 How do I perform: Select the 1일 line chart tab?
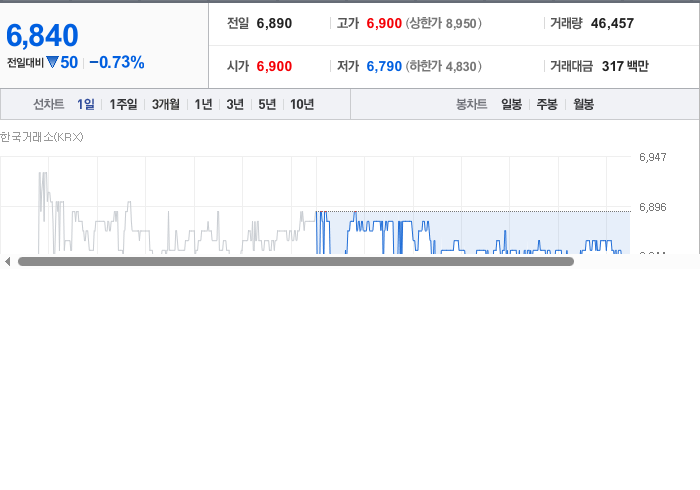[86, 104]
